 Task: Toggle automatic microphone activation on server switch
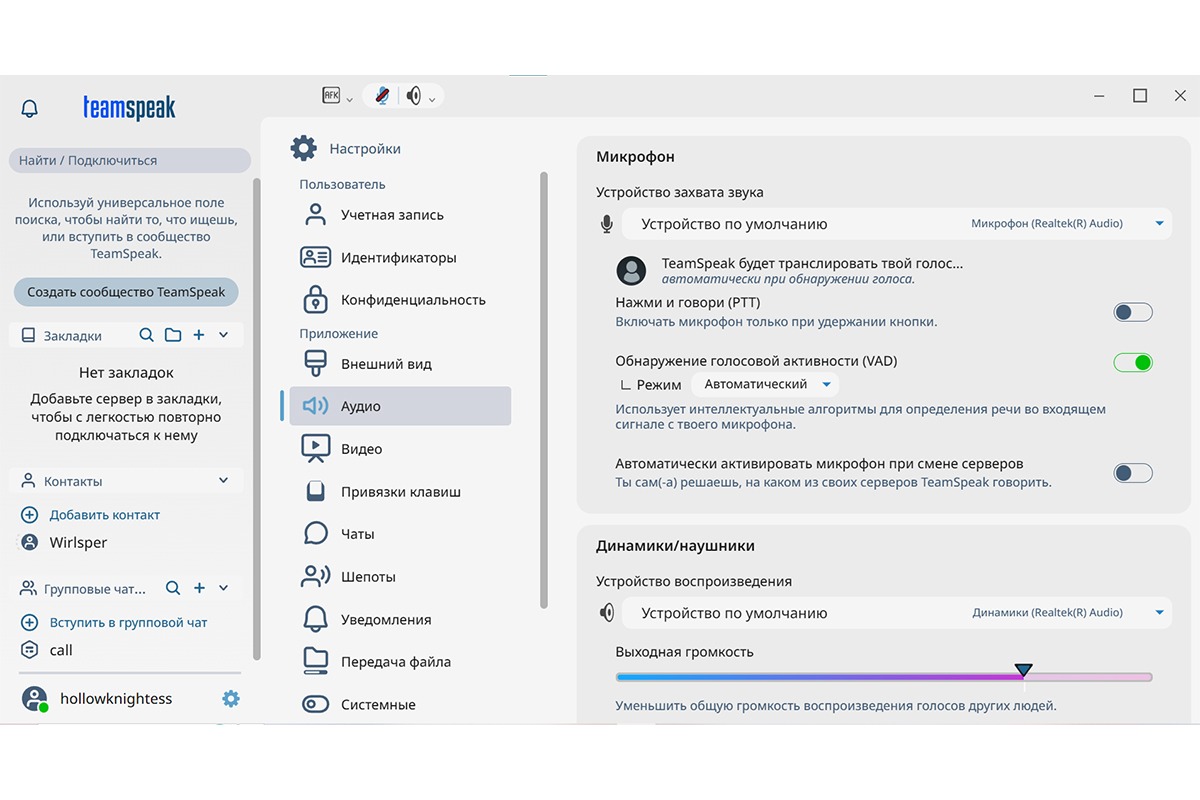pyautogui.click(x=1132, y=472)
